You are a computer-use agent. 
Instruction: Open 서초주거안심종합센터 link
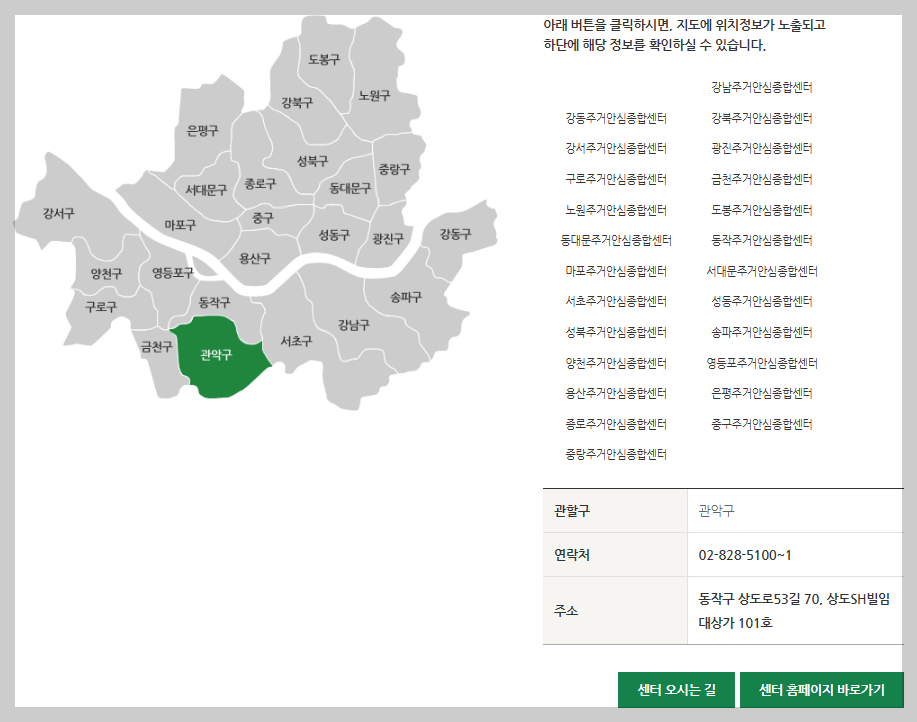(x=616, y=300)
